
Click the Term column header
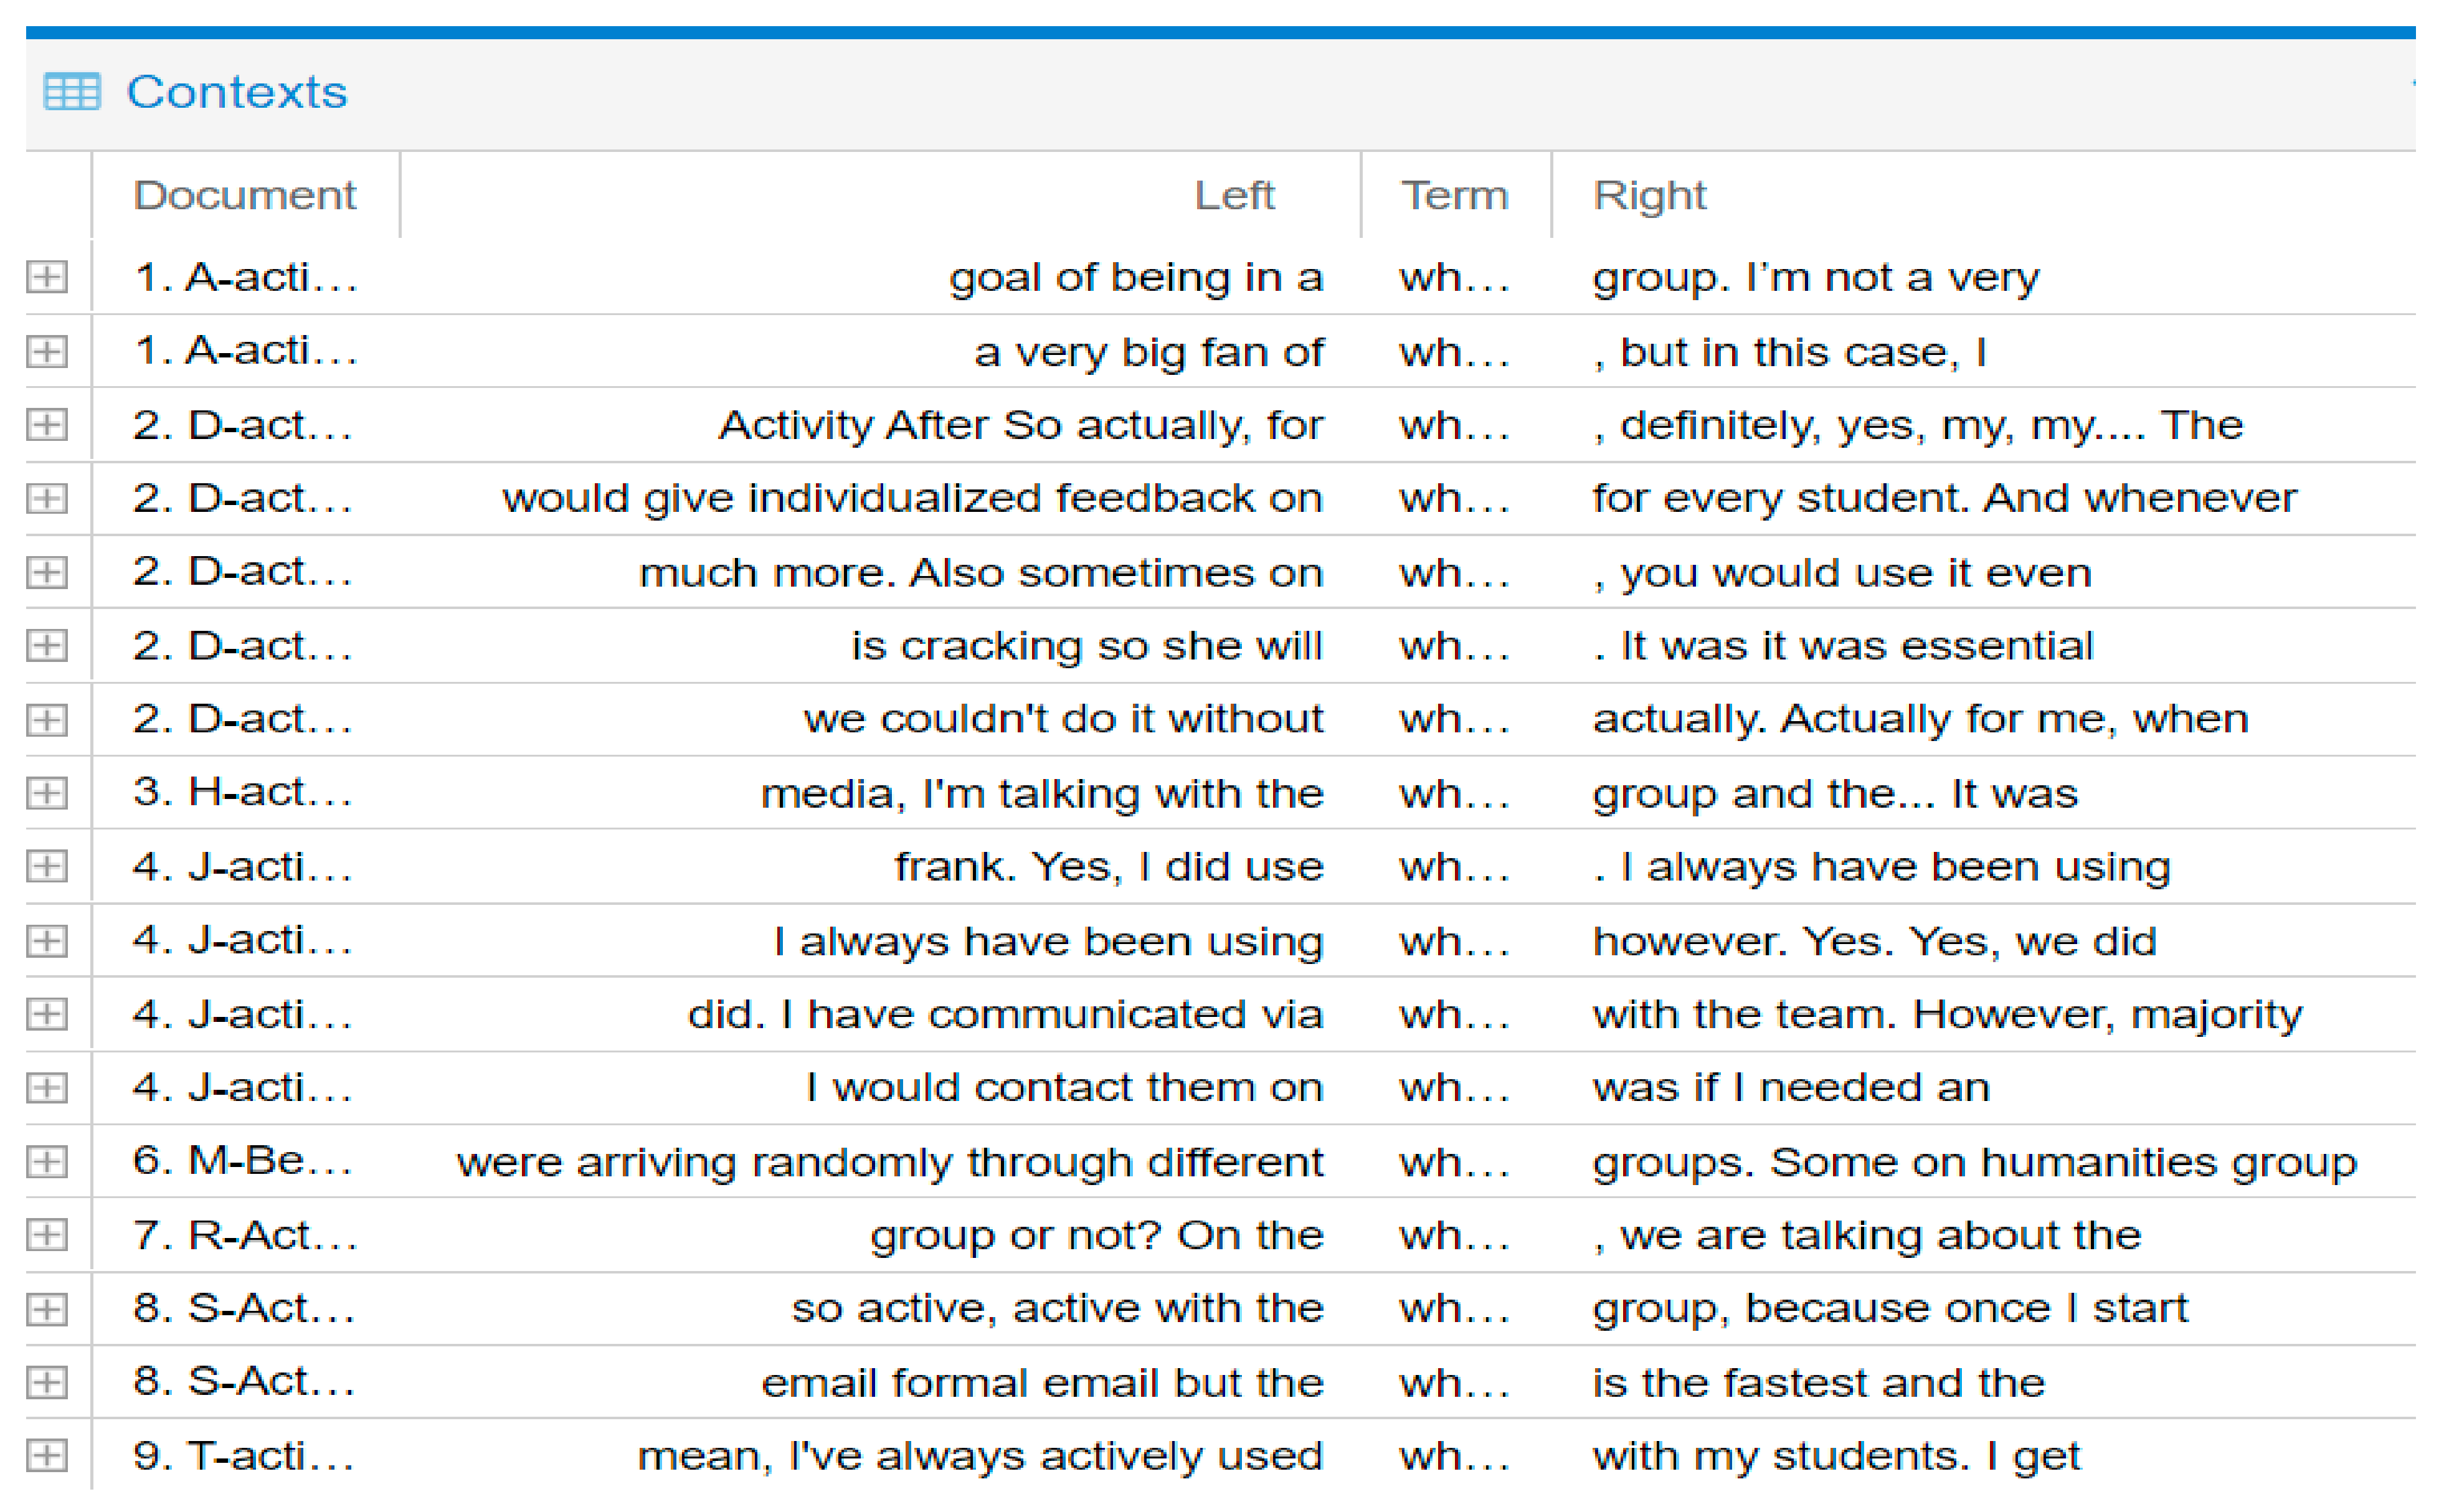coord(1453,195)
